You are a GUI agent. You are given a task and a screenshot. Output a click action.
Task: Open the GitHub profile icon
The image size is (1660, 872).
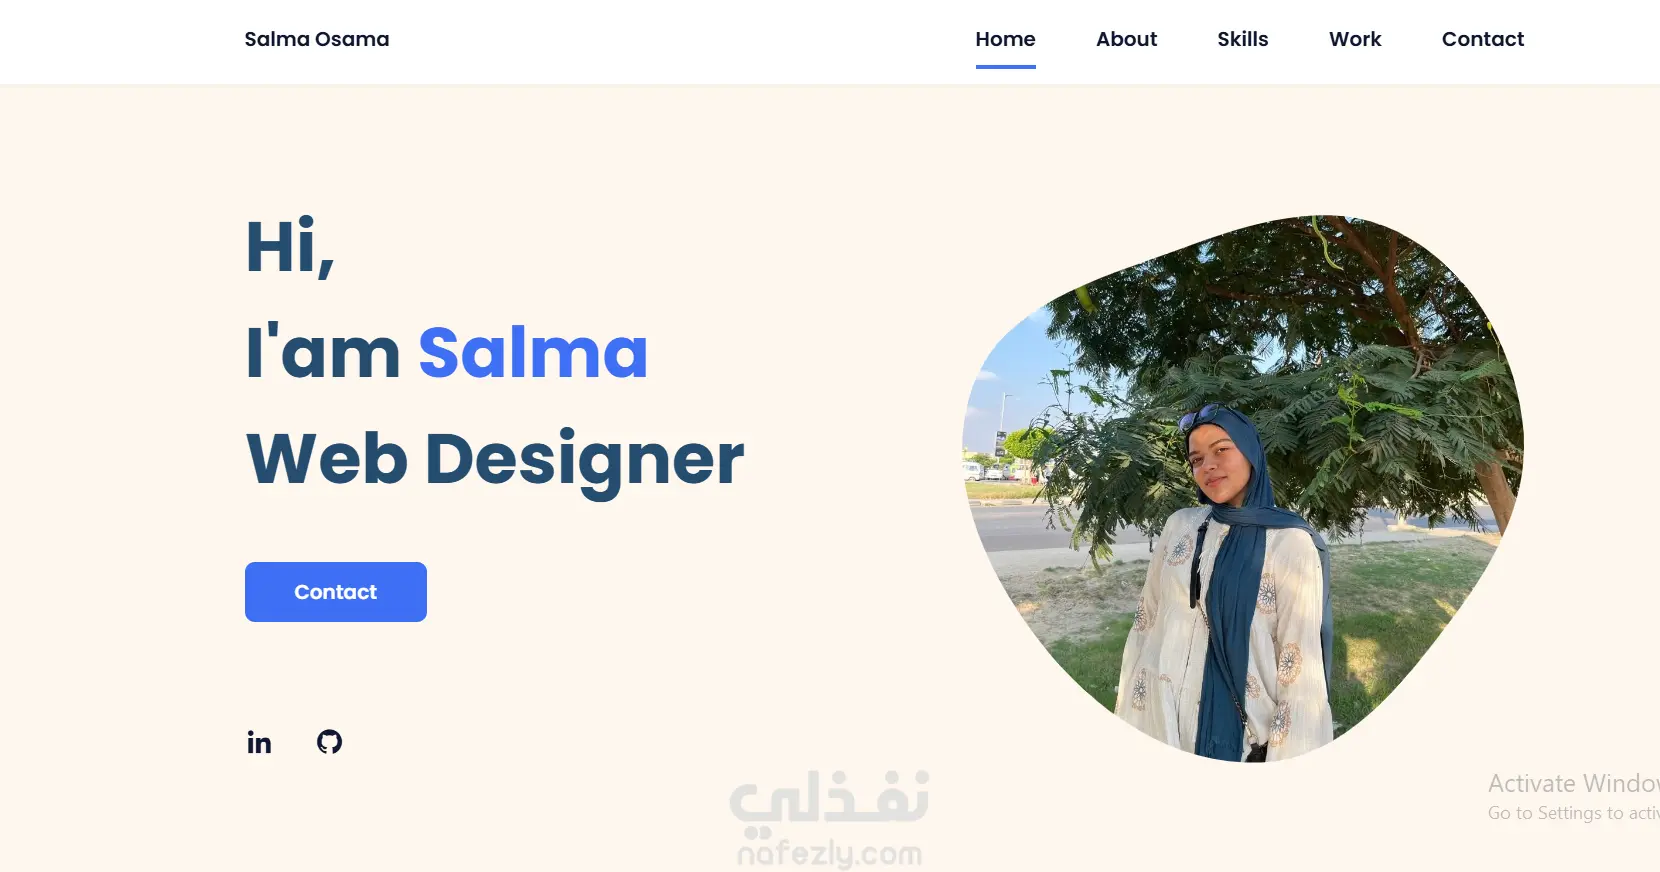click(329, 742)
